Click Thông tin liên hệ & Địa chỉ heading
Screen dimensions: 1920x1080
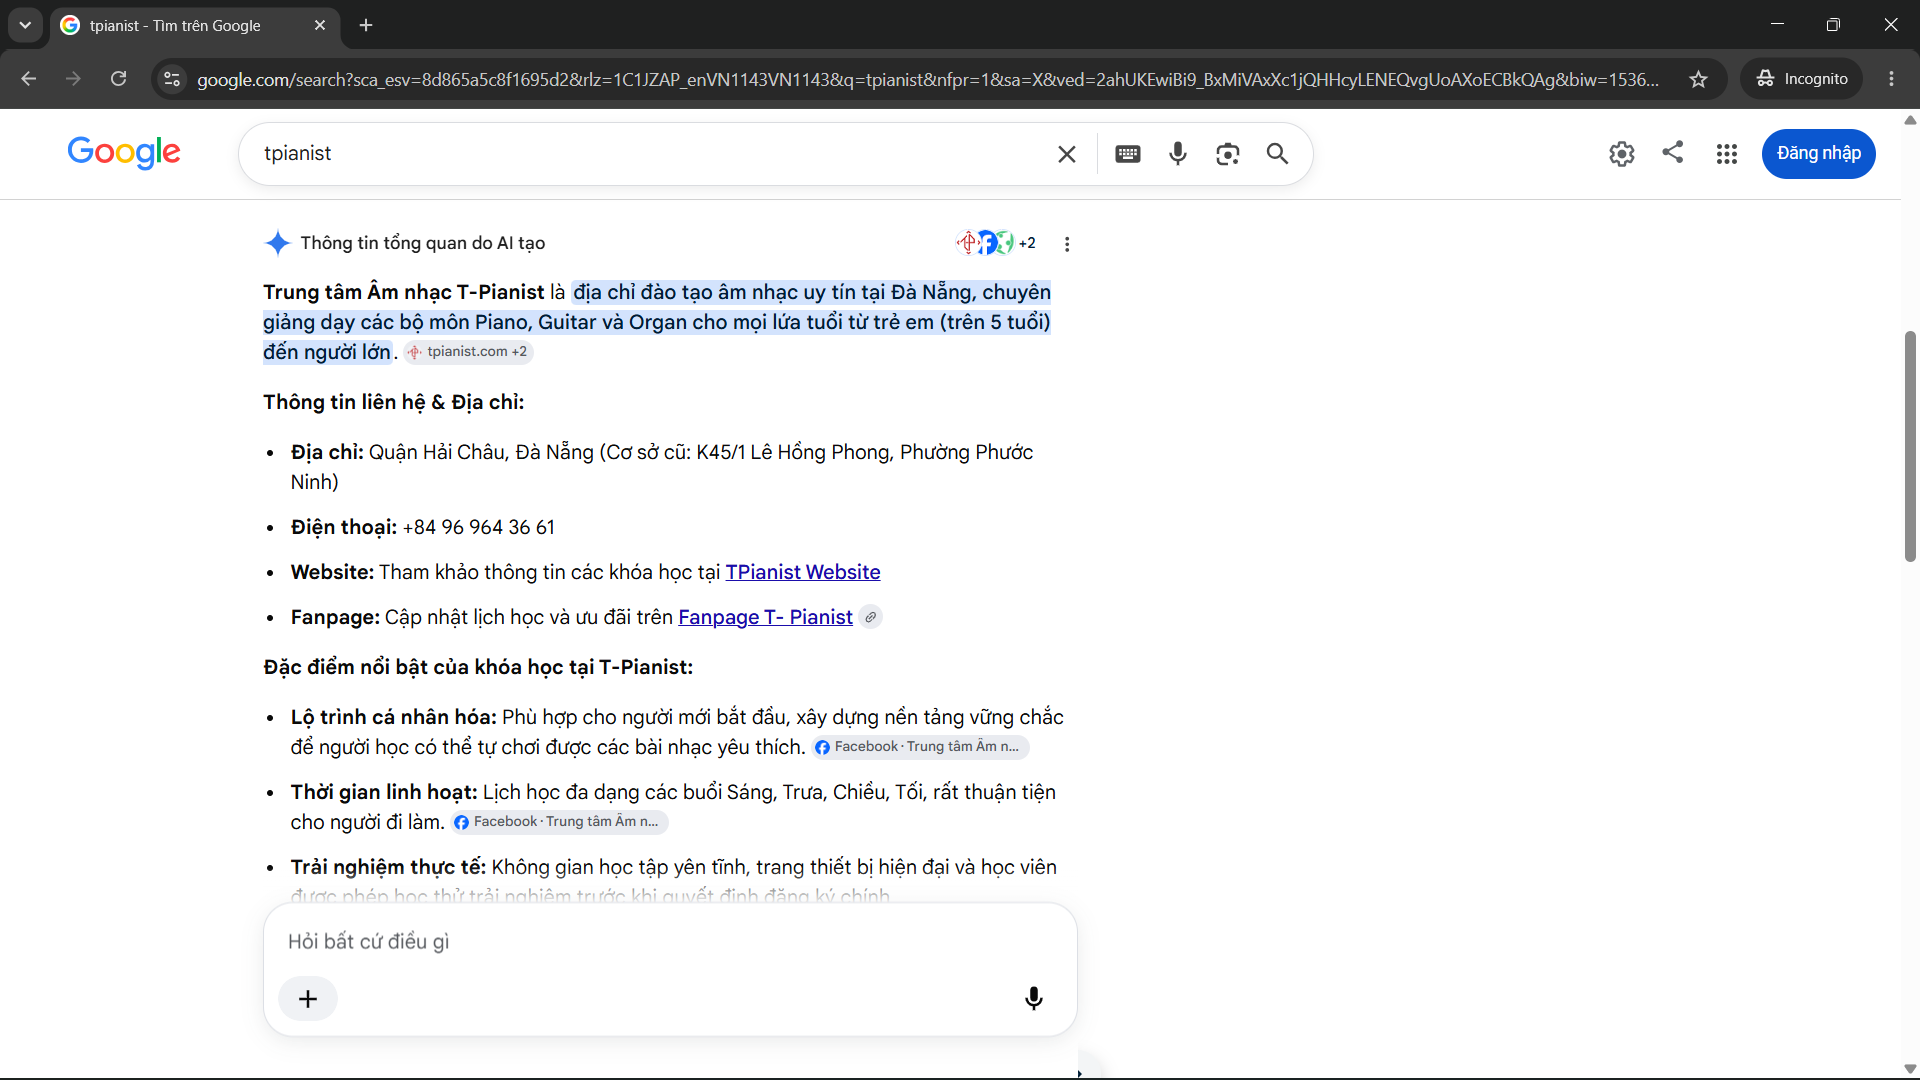click(394, 402)
